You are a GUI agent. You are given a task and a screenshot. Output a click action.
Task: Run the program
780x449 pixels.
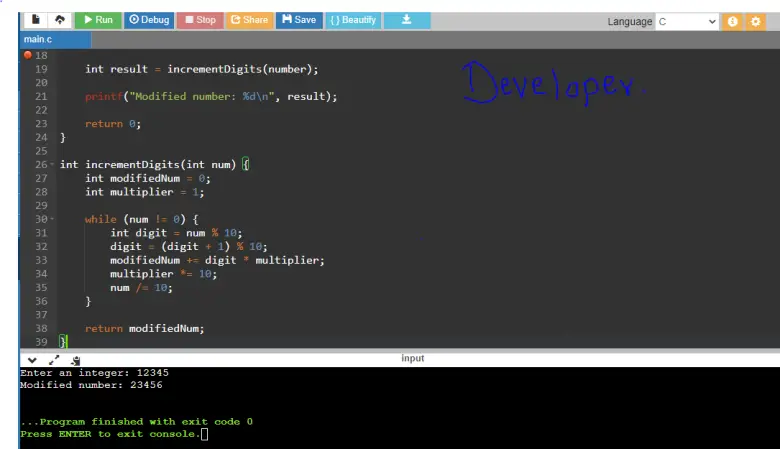(x=98, y=20)
